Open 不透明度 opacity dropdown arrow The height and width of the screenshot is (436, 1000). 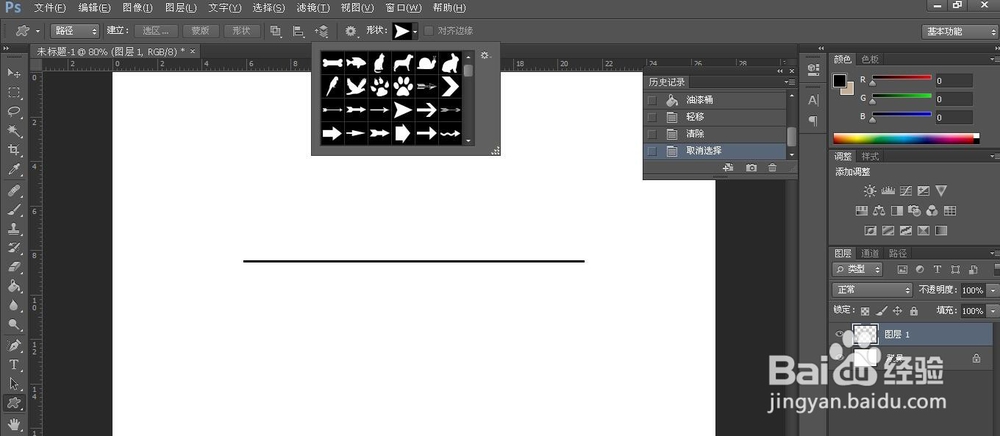pos(991,290)
